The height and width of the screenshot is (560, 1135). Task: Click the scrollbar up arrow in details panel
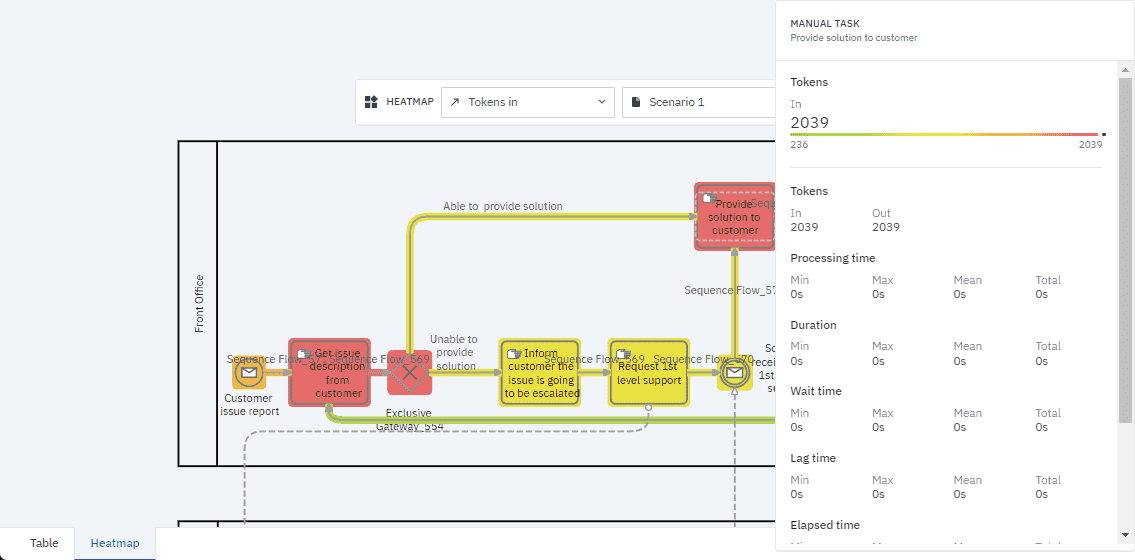pos(1125,69)
